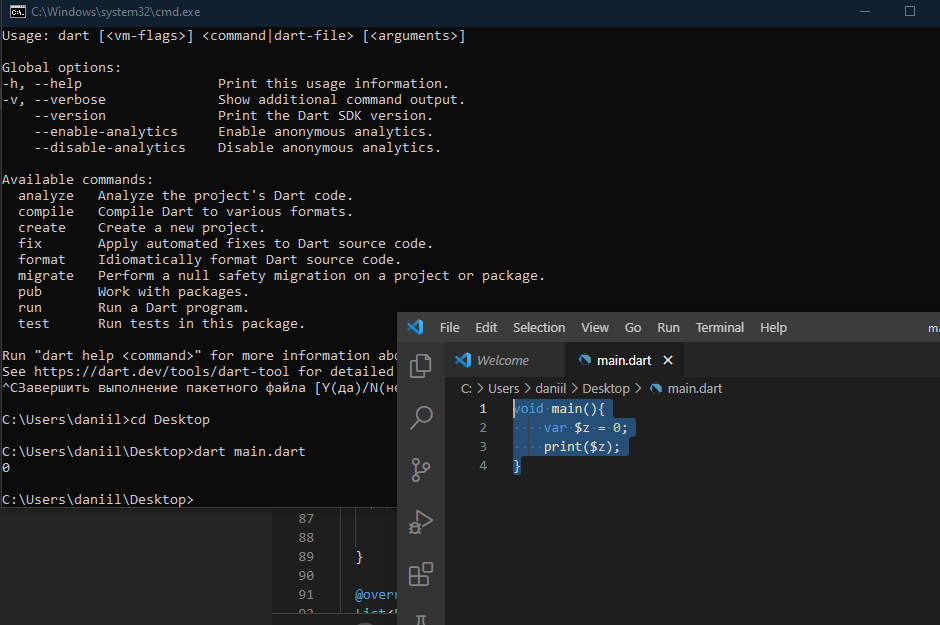
Task: Click the daniil breadcrumb segment
Action: coord(550,388)
